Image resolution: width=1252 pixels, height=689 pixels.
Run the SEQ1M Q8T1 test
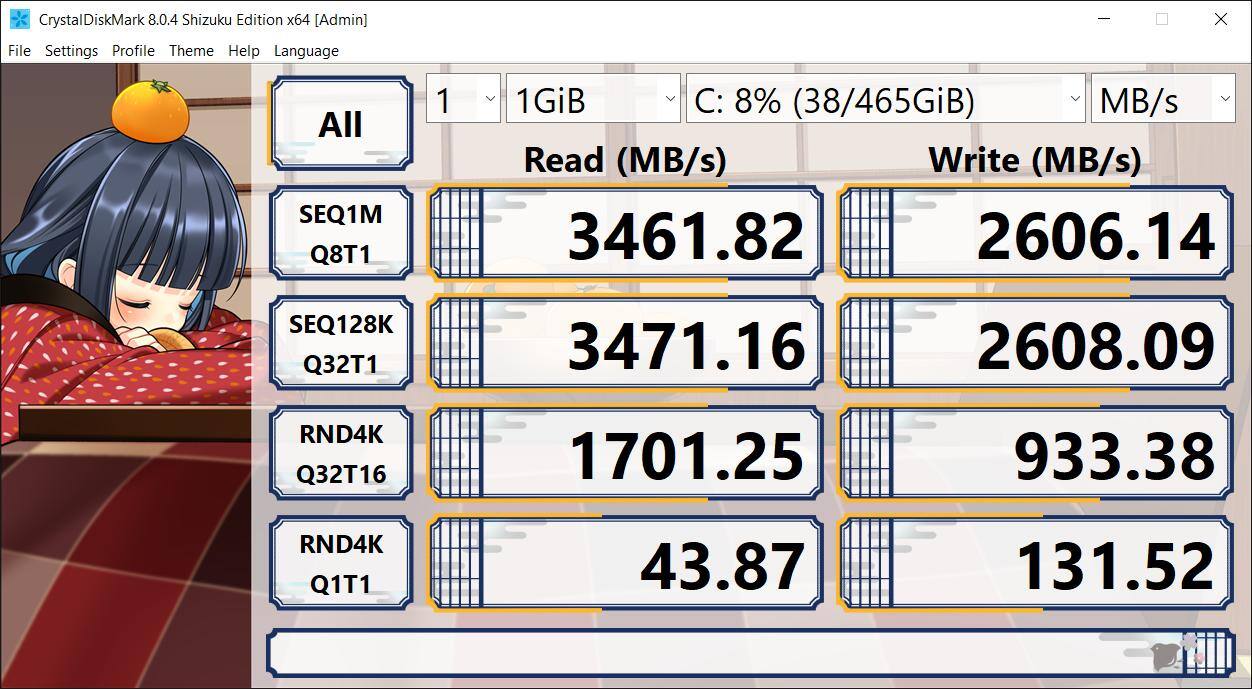point(340,234)
